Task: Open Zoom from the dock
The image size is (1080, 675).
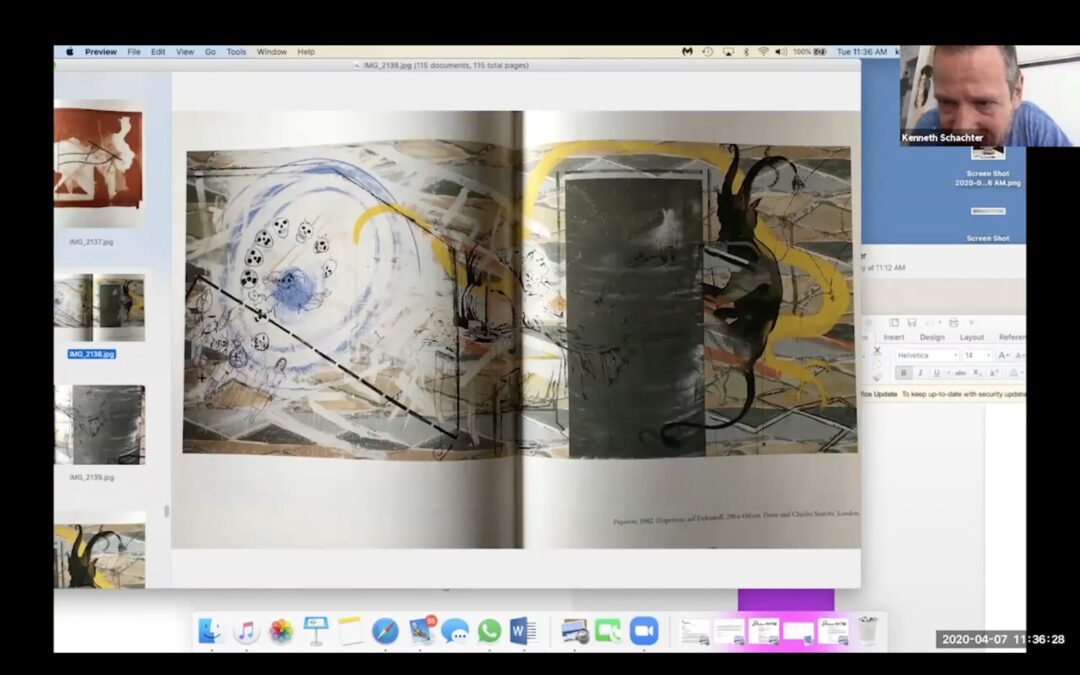Action: 644,631
